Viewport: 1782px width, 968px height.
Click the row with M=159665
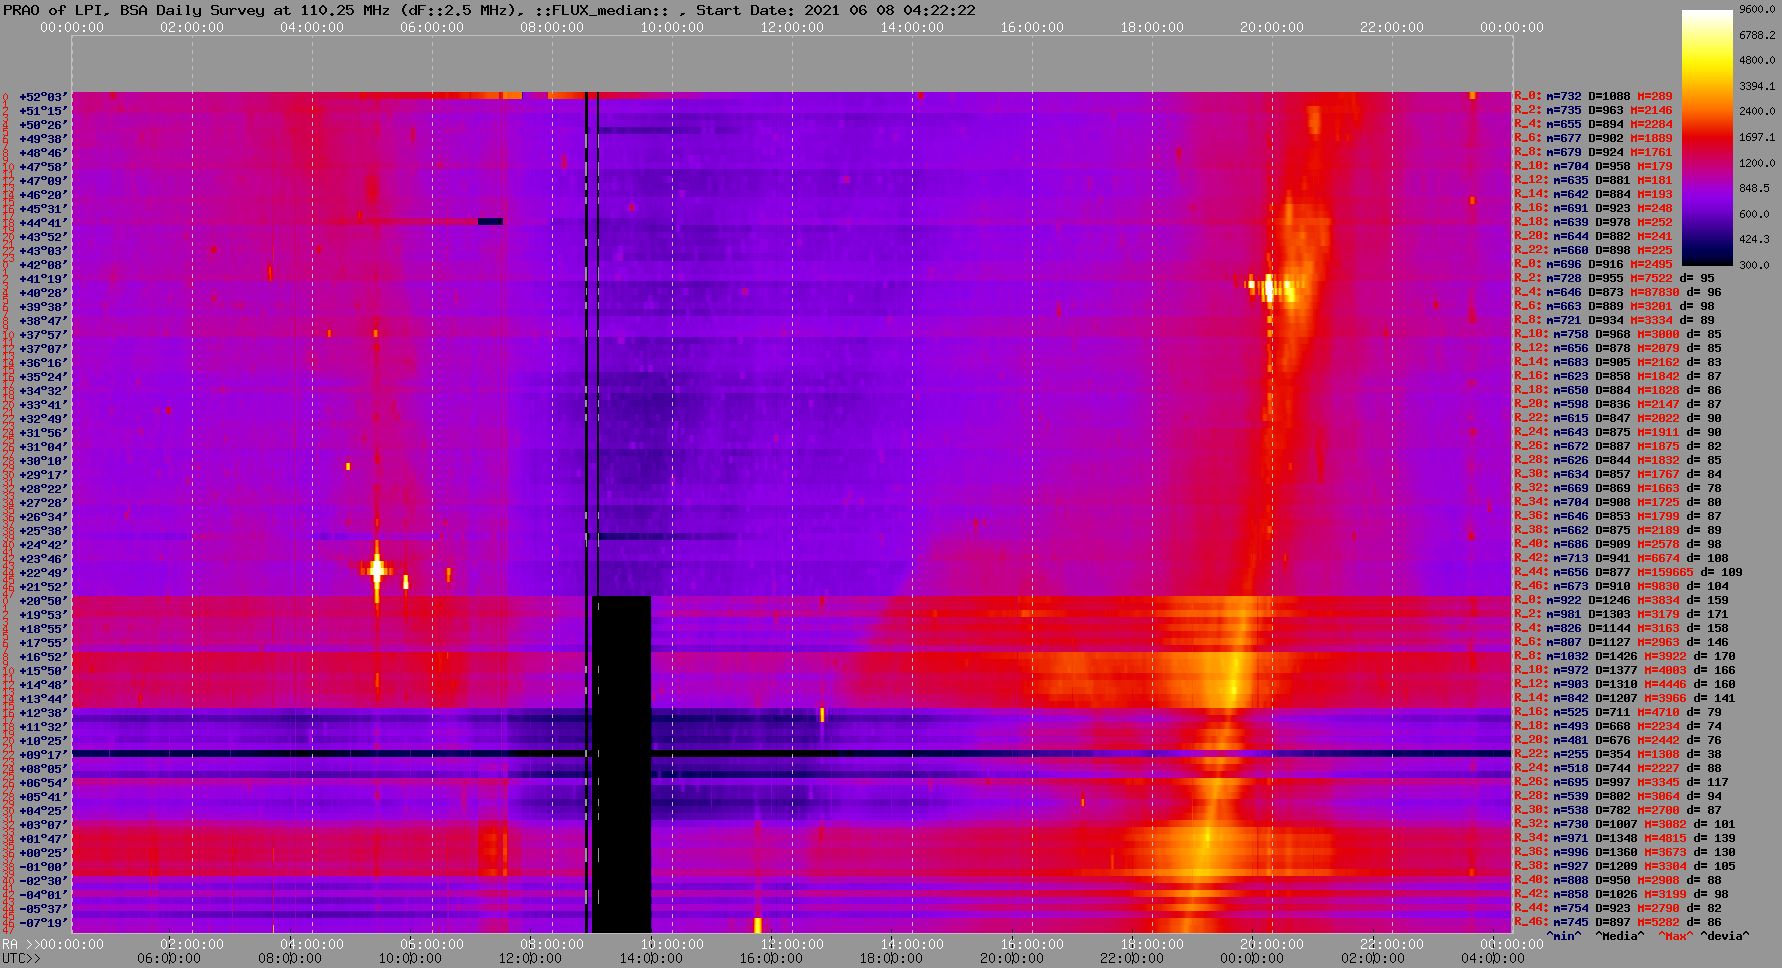[1628, 573]
